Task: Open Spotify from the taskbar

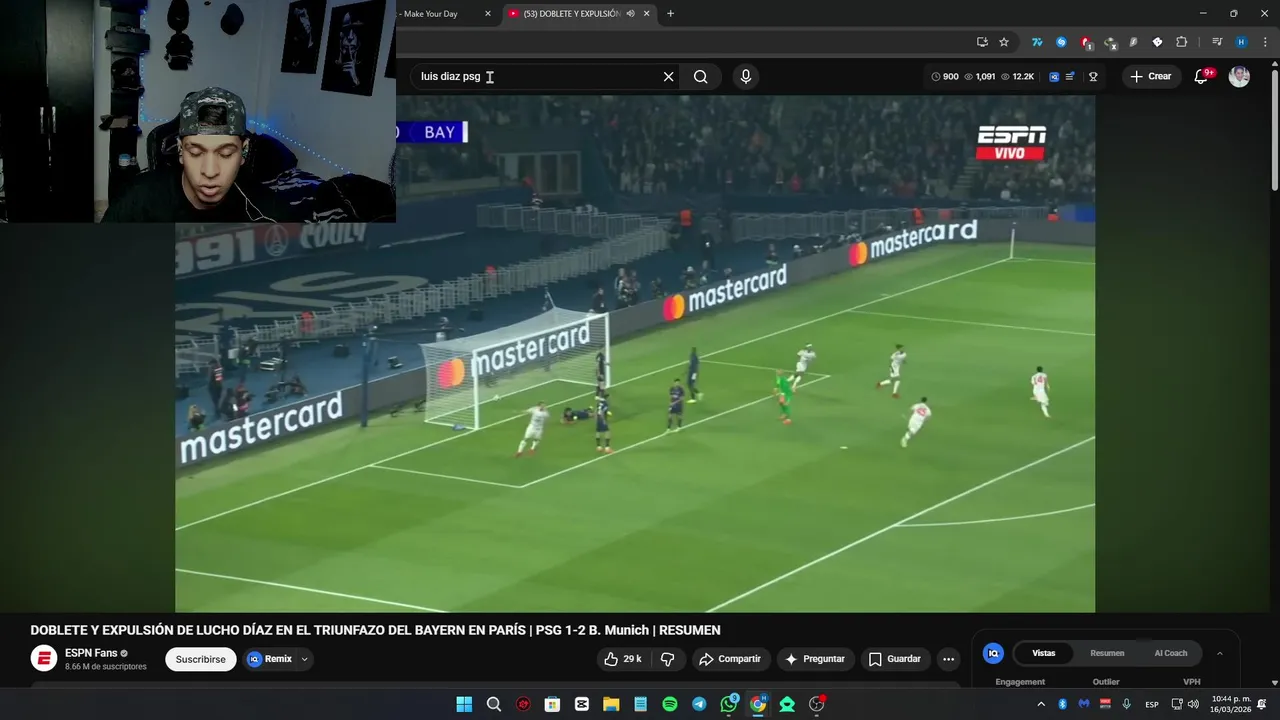Action: tap(670, 704)
